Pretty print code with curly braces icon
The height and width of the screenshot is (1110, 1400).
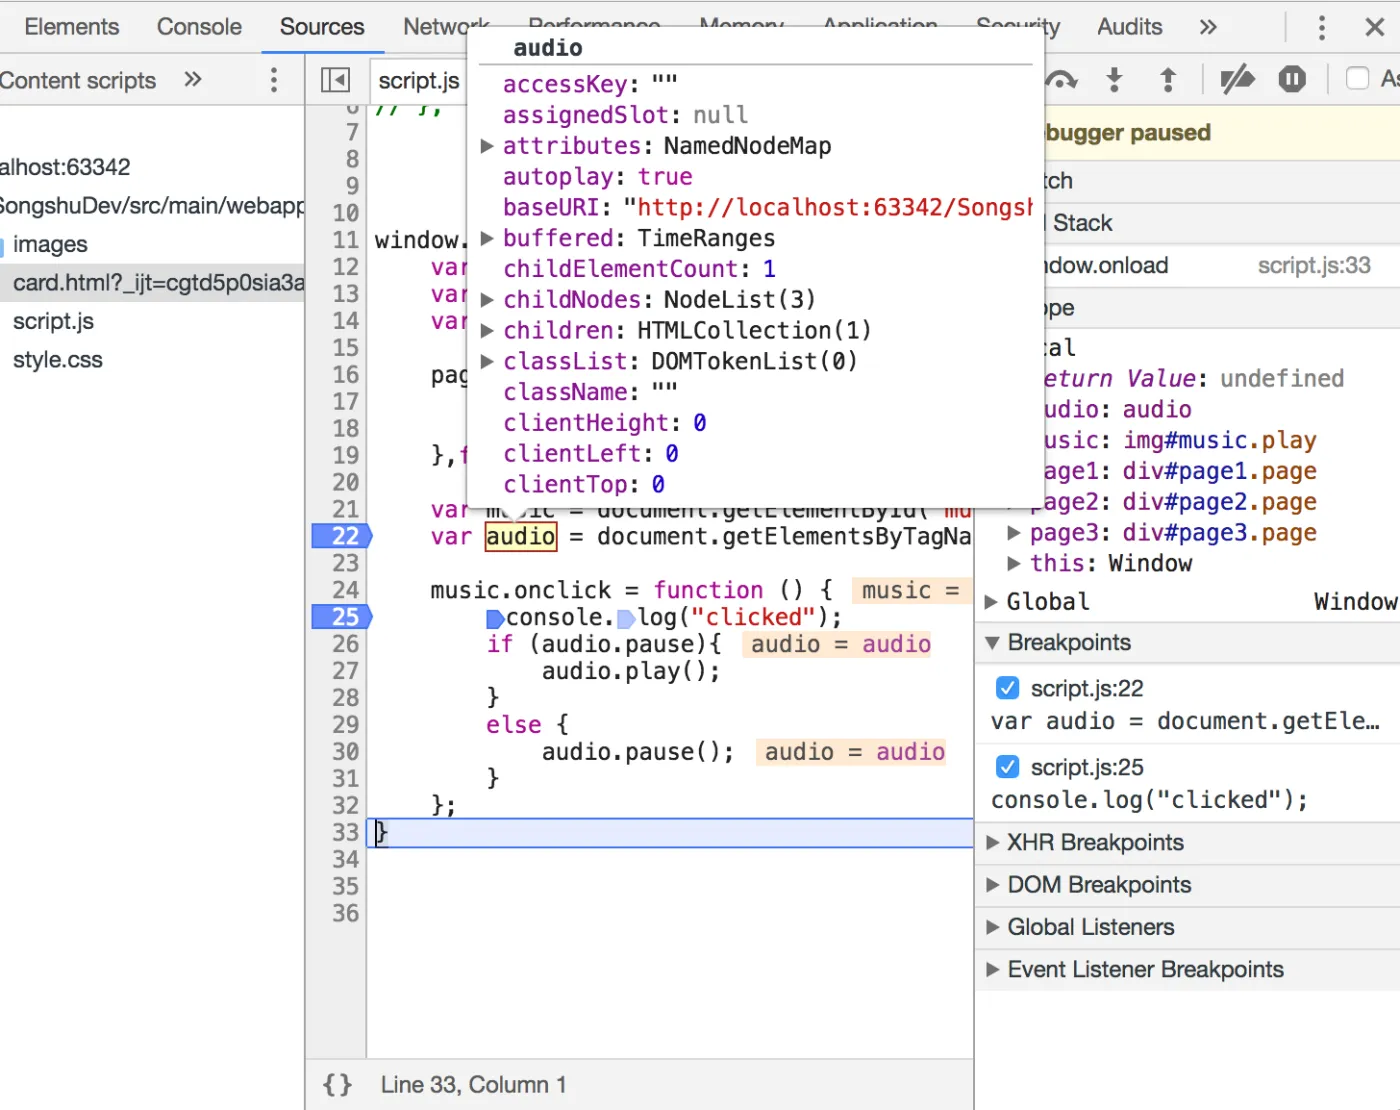click(338, 1085)
